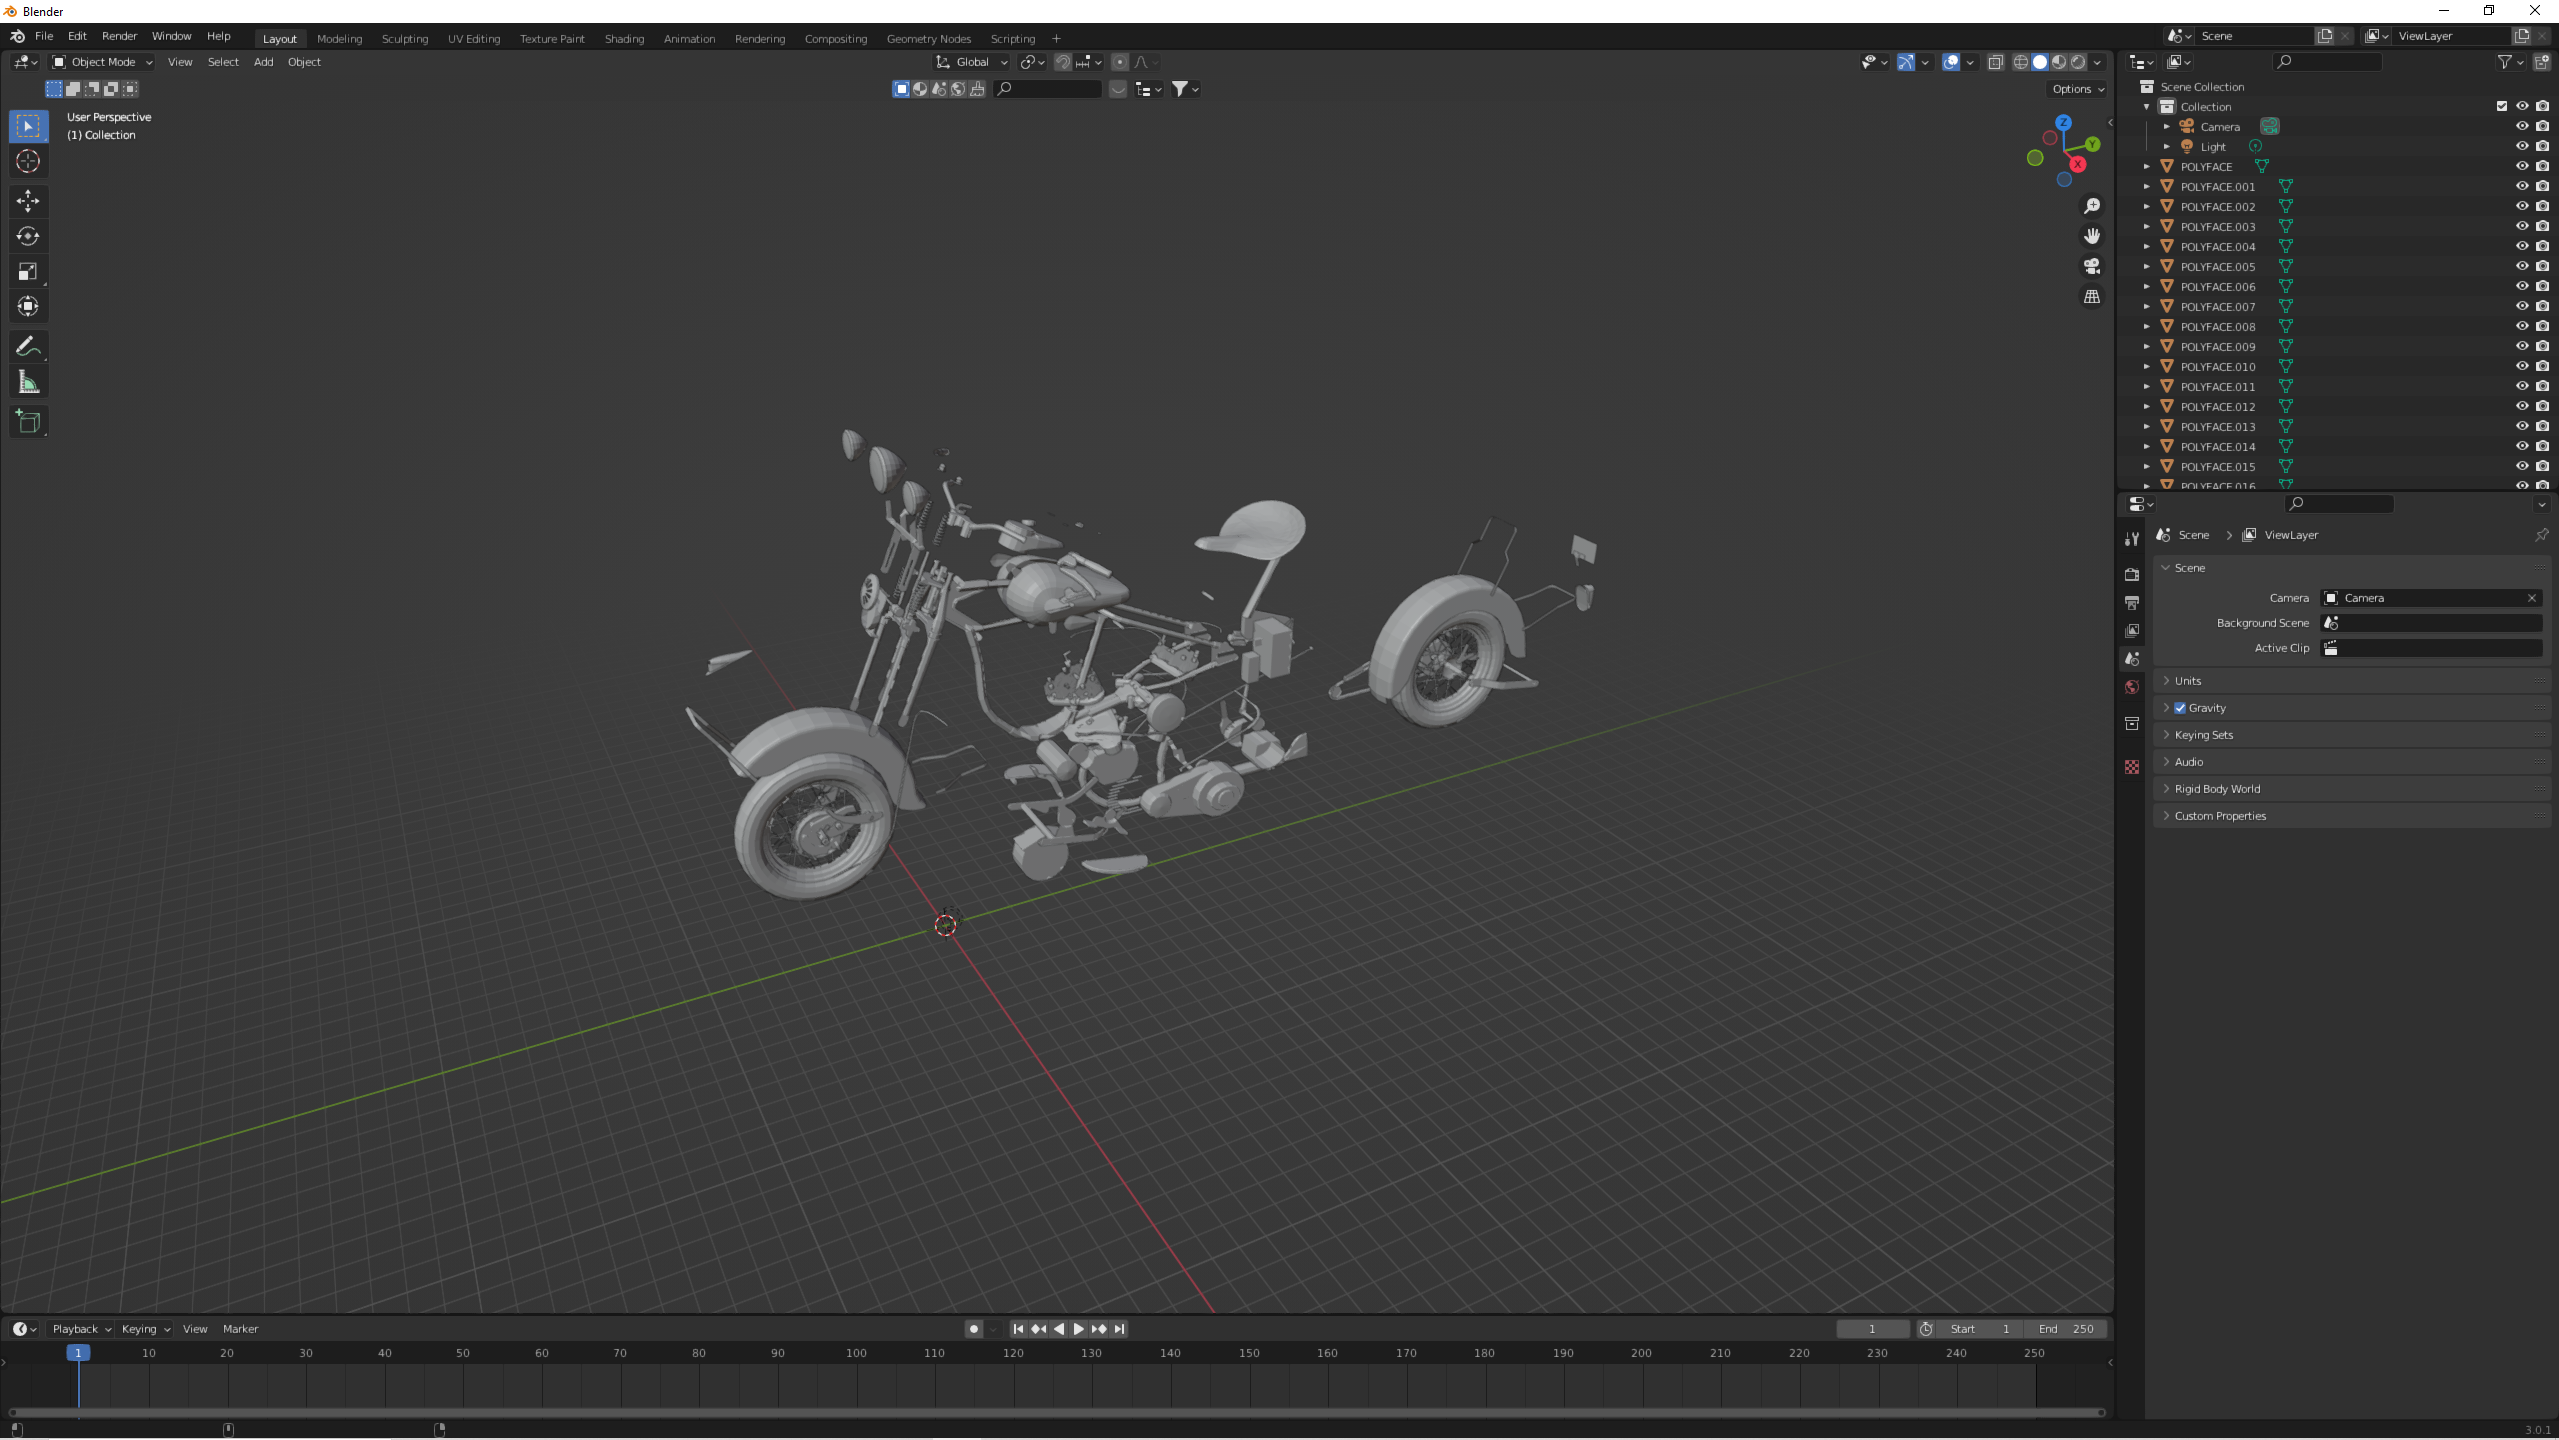Select the Add Cube tool
Image resolution: width=2559 pixels, height=1440 pixels.
tap(28, 422)
